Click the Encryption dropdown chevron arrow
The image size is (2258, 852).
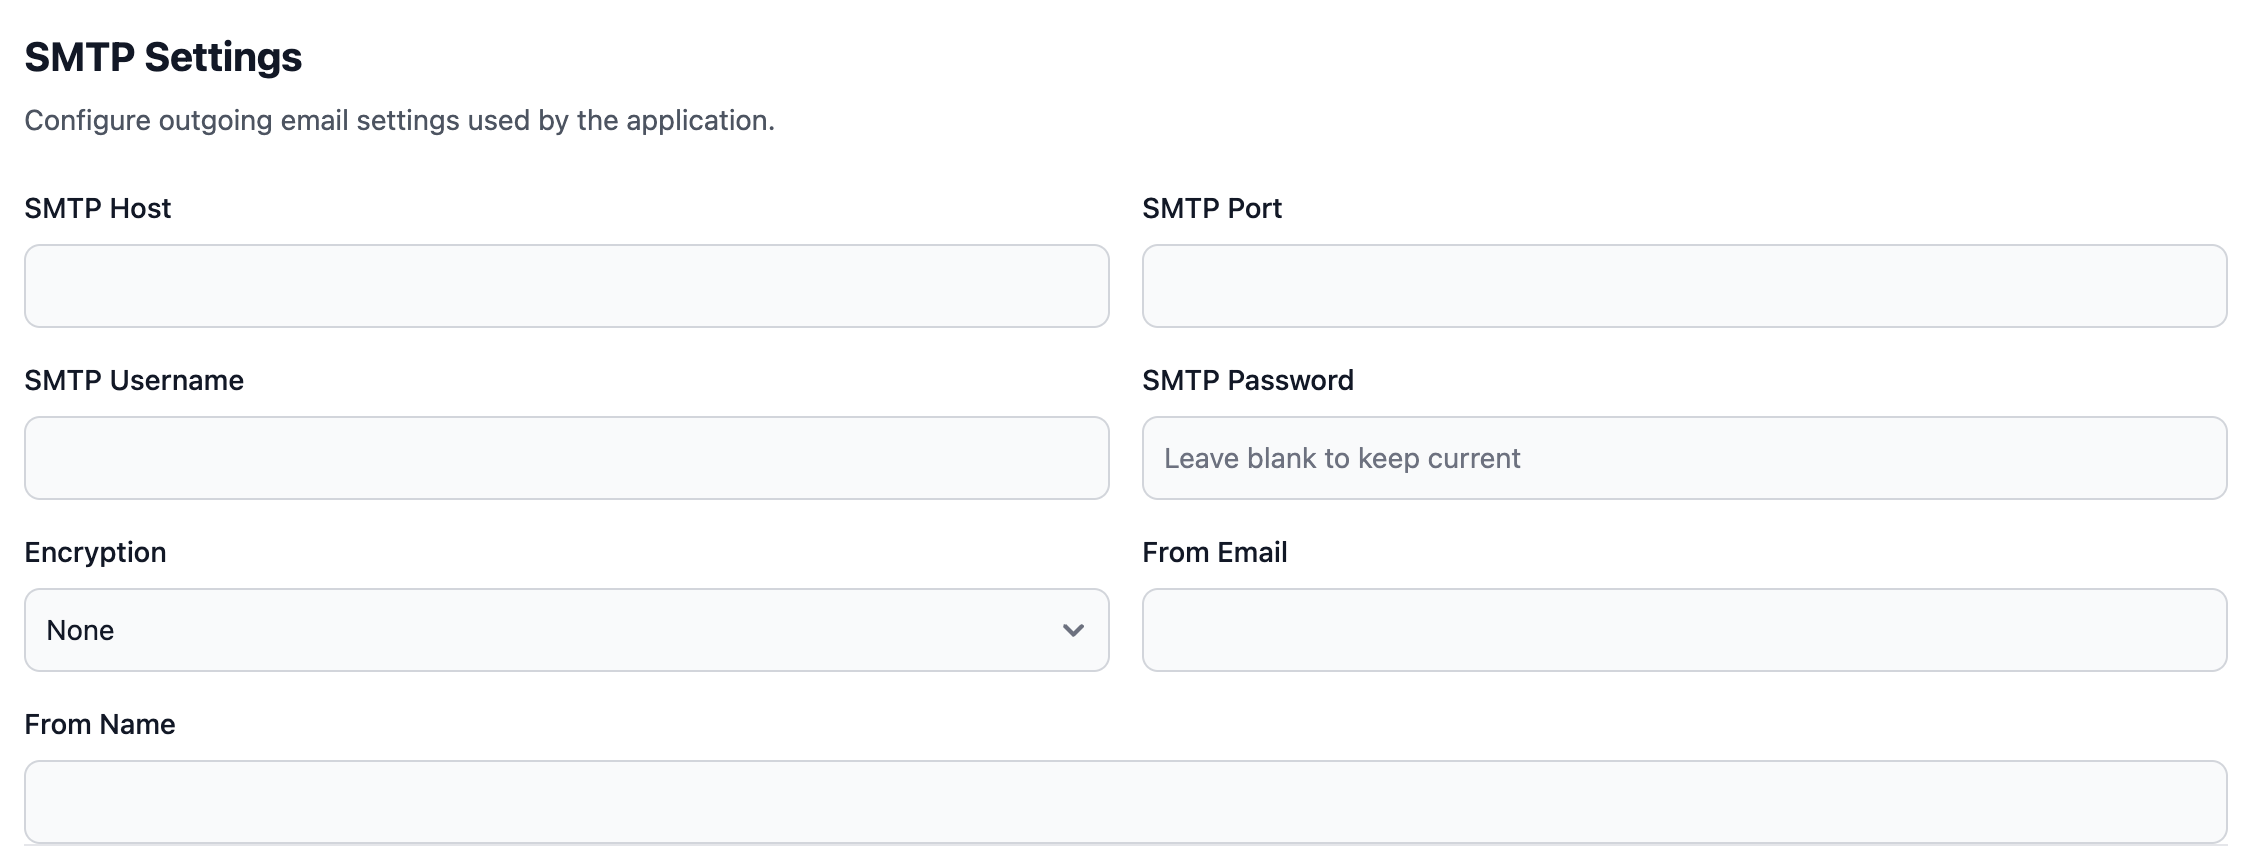click(x=1073, y=630)
